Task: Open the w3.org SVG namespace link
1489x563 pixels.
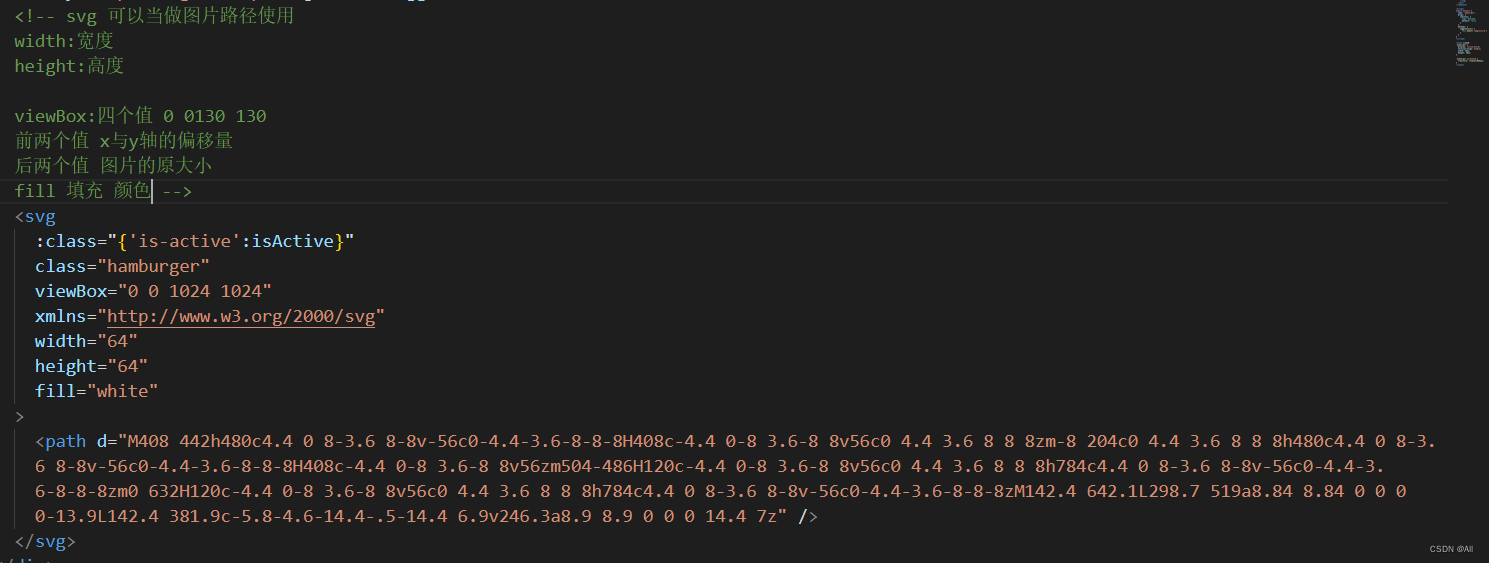Action: click(241, 316)
